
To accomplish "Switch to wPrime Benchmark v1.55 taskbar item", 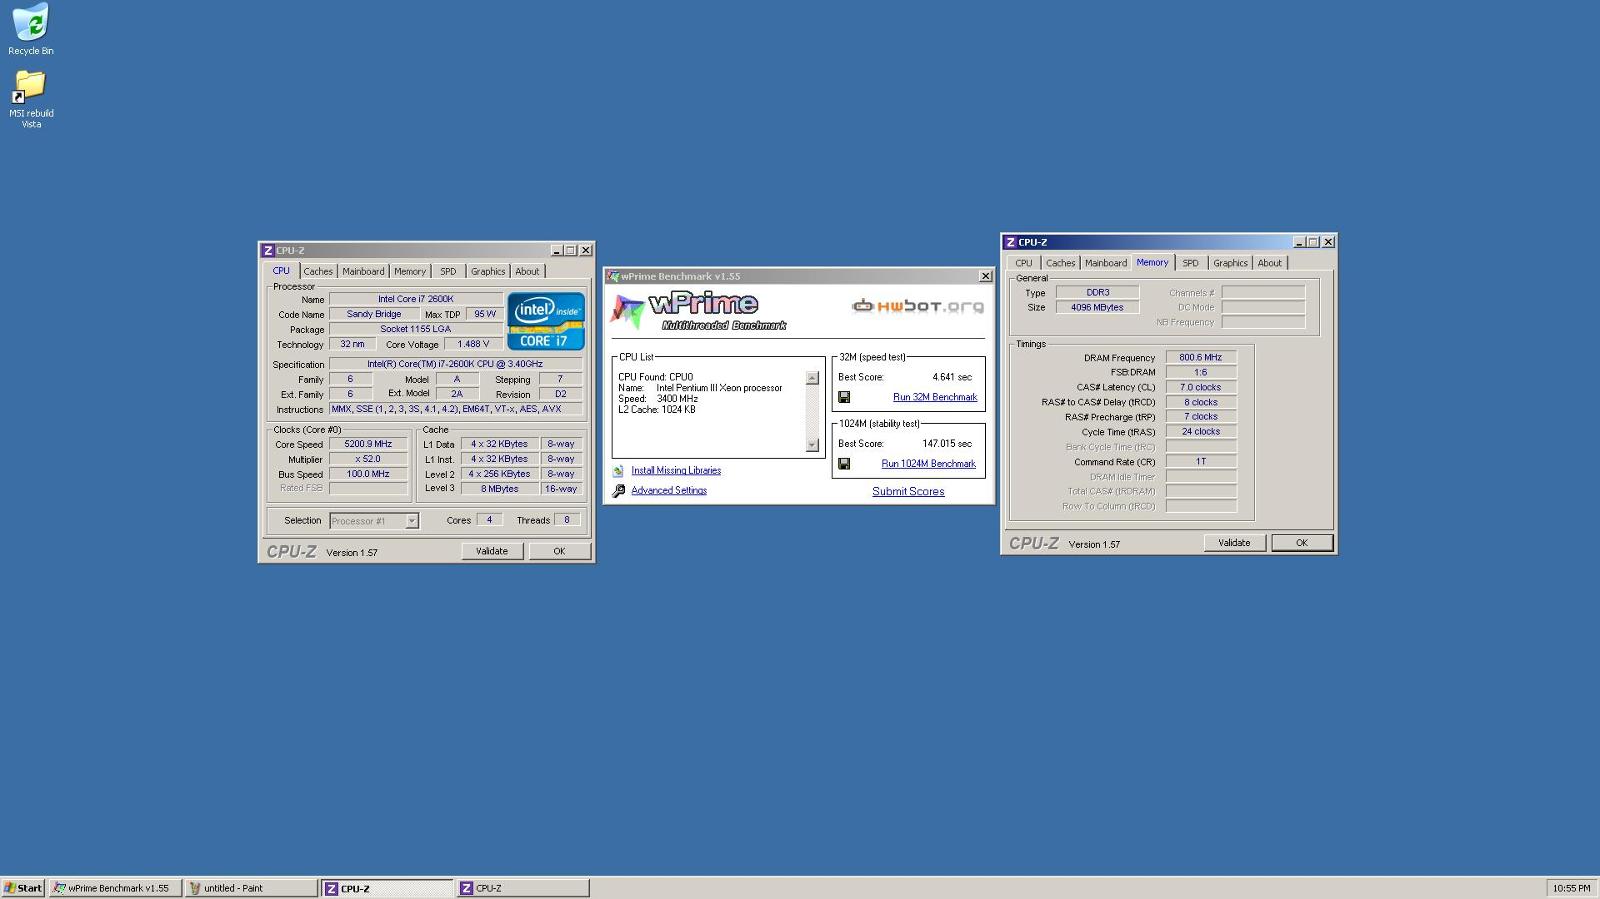I will (x=116, y=888).
